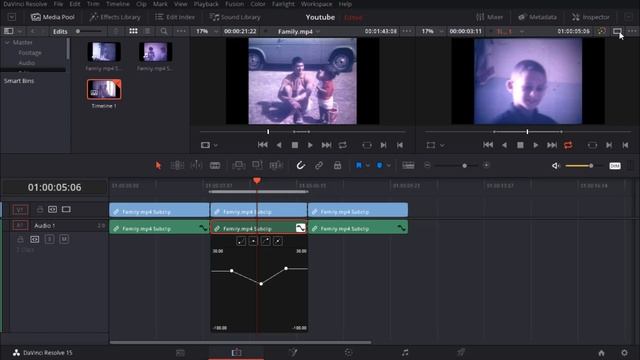Open the Mixer panel
This screenshot has height=360, width=640.
[489, 17]
